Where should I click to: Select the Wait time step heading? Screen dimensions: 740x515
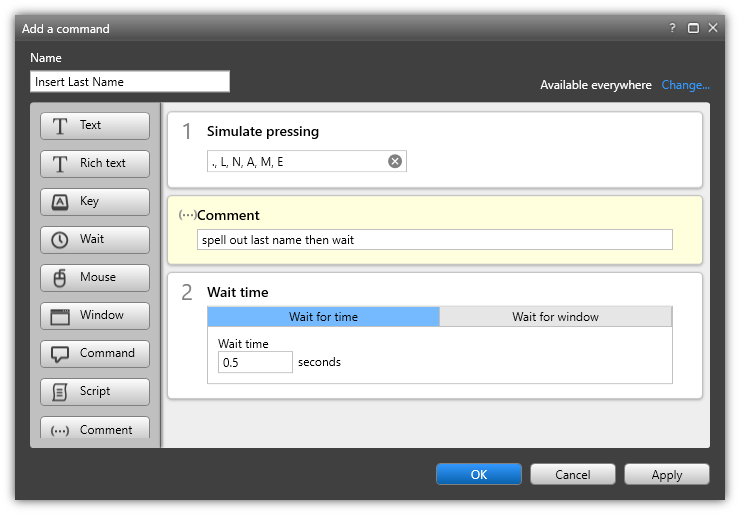tap(237, 292)
